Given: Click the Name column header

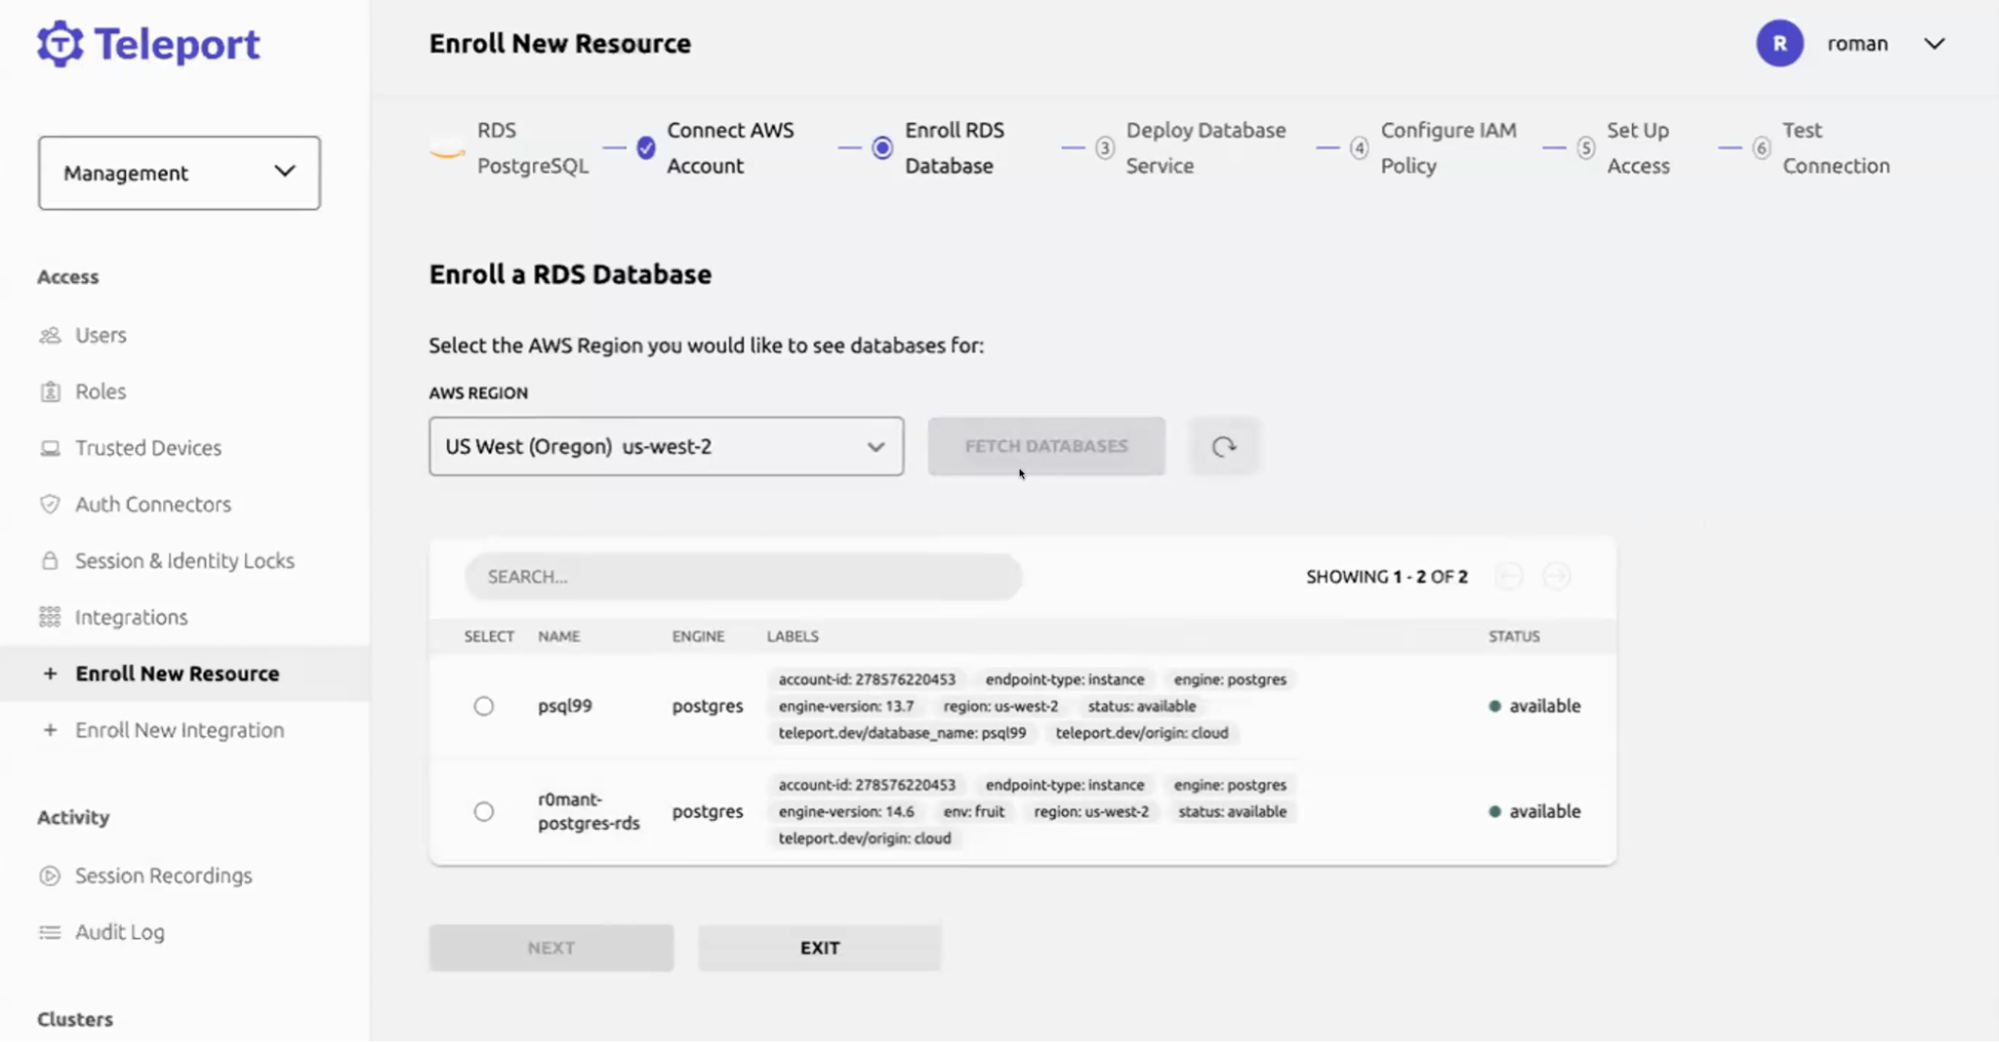Looking at the screenshot, I should pyautogui.click(x=559, y=636).
